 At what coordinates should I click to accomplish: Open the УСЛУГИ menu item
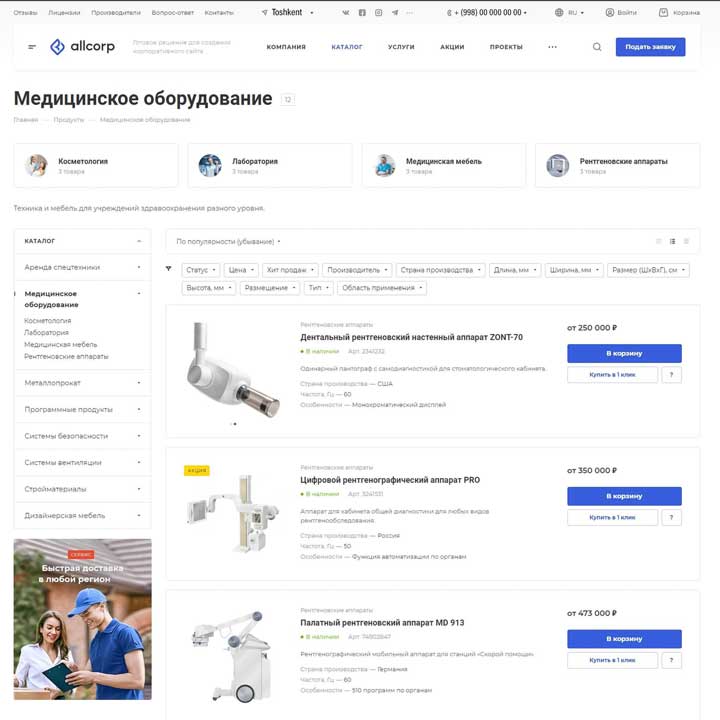click(401, 47)
